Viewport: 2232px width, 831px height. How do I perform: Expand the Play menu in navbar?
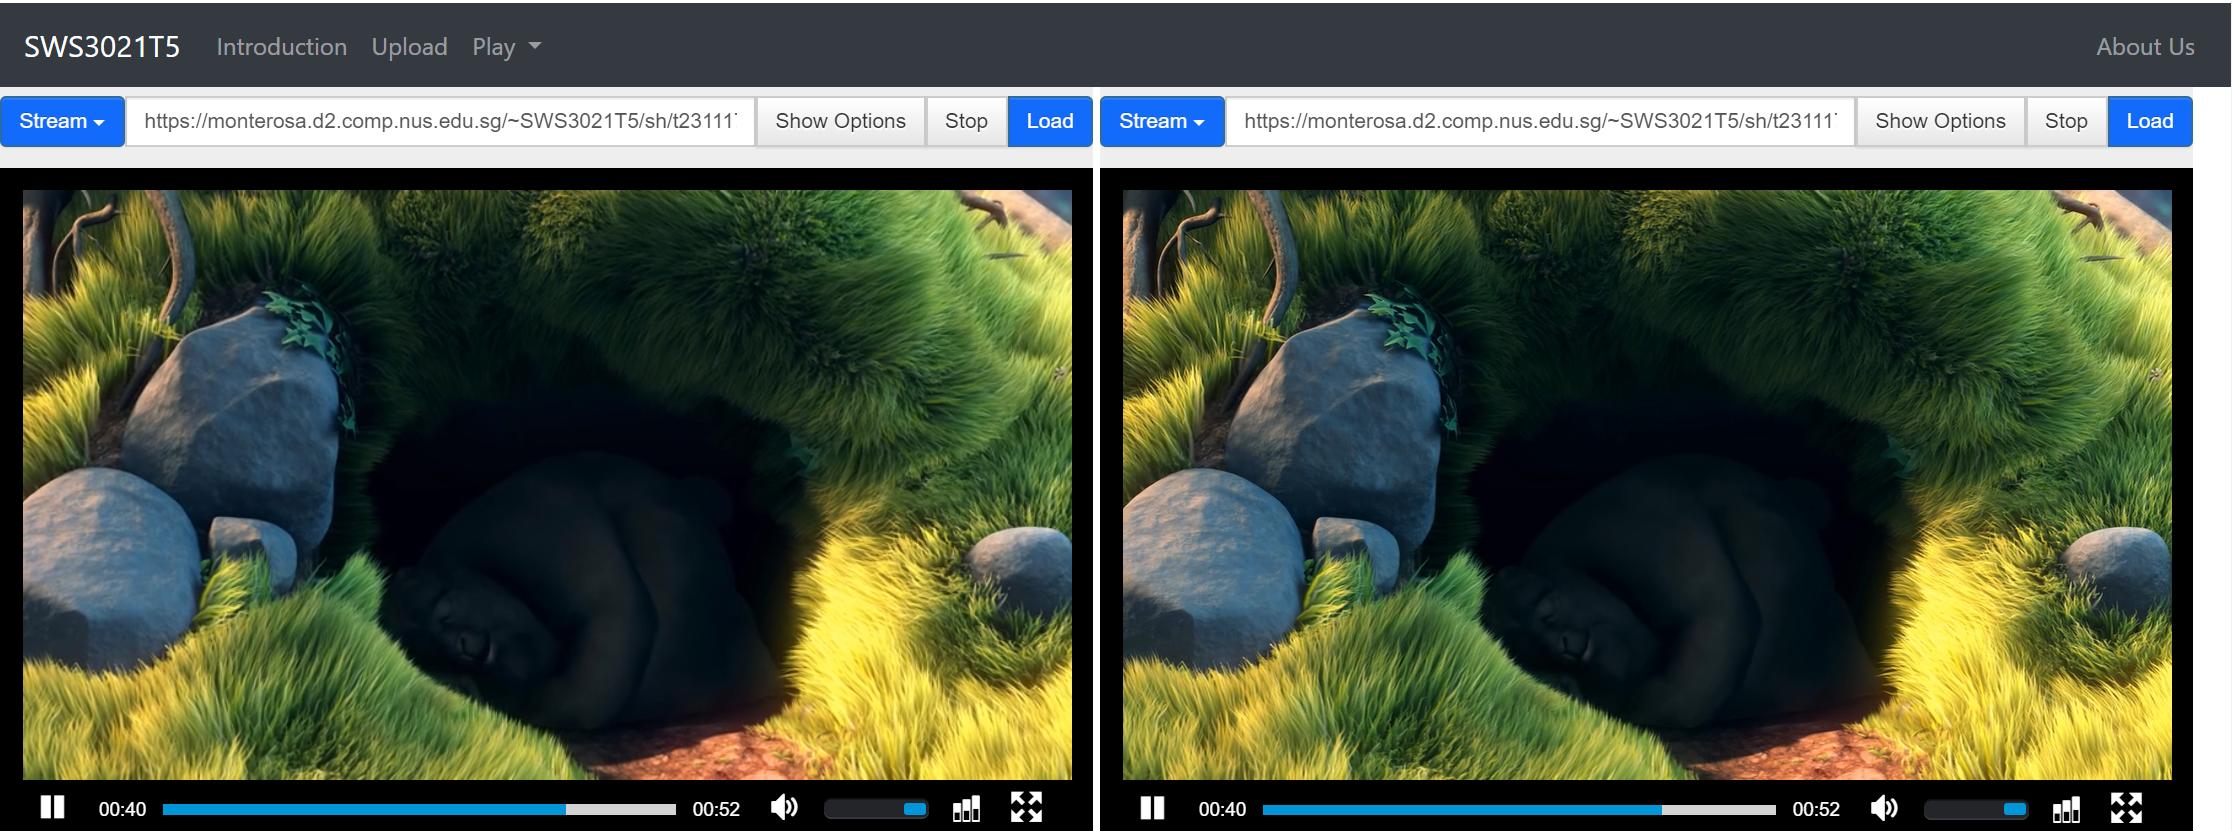[x=506, y=47]
